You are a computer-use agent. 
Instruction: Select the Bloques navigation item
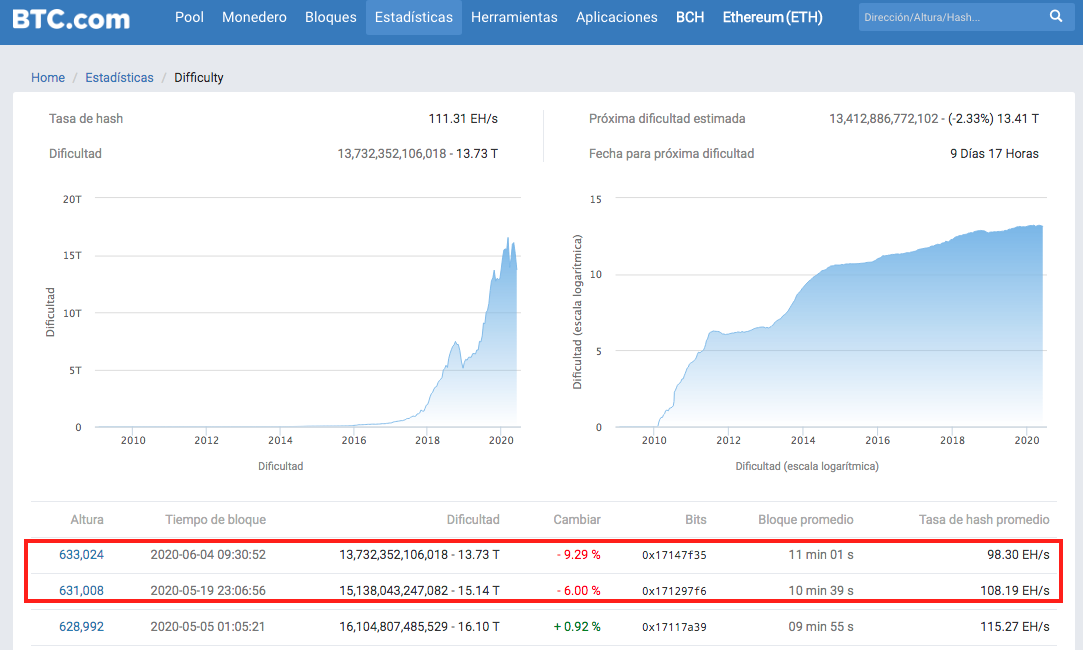[x=331, y=17]
